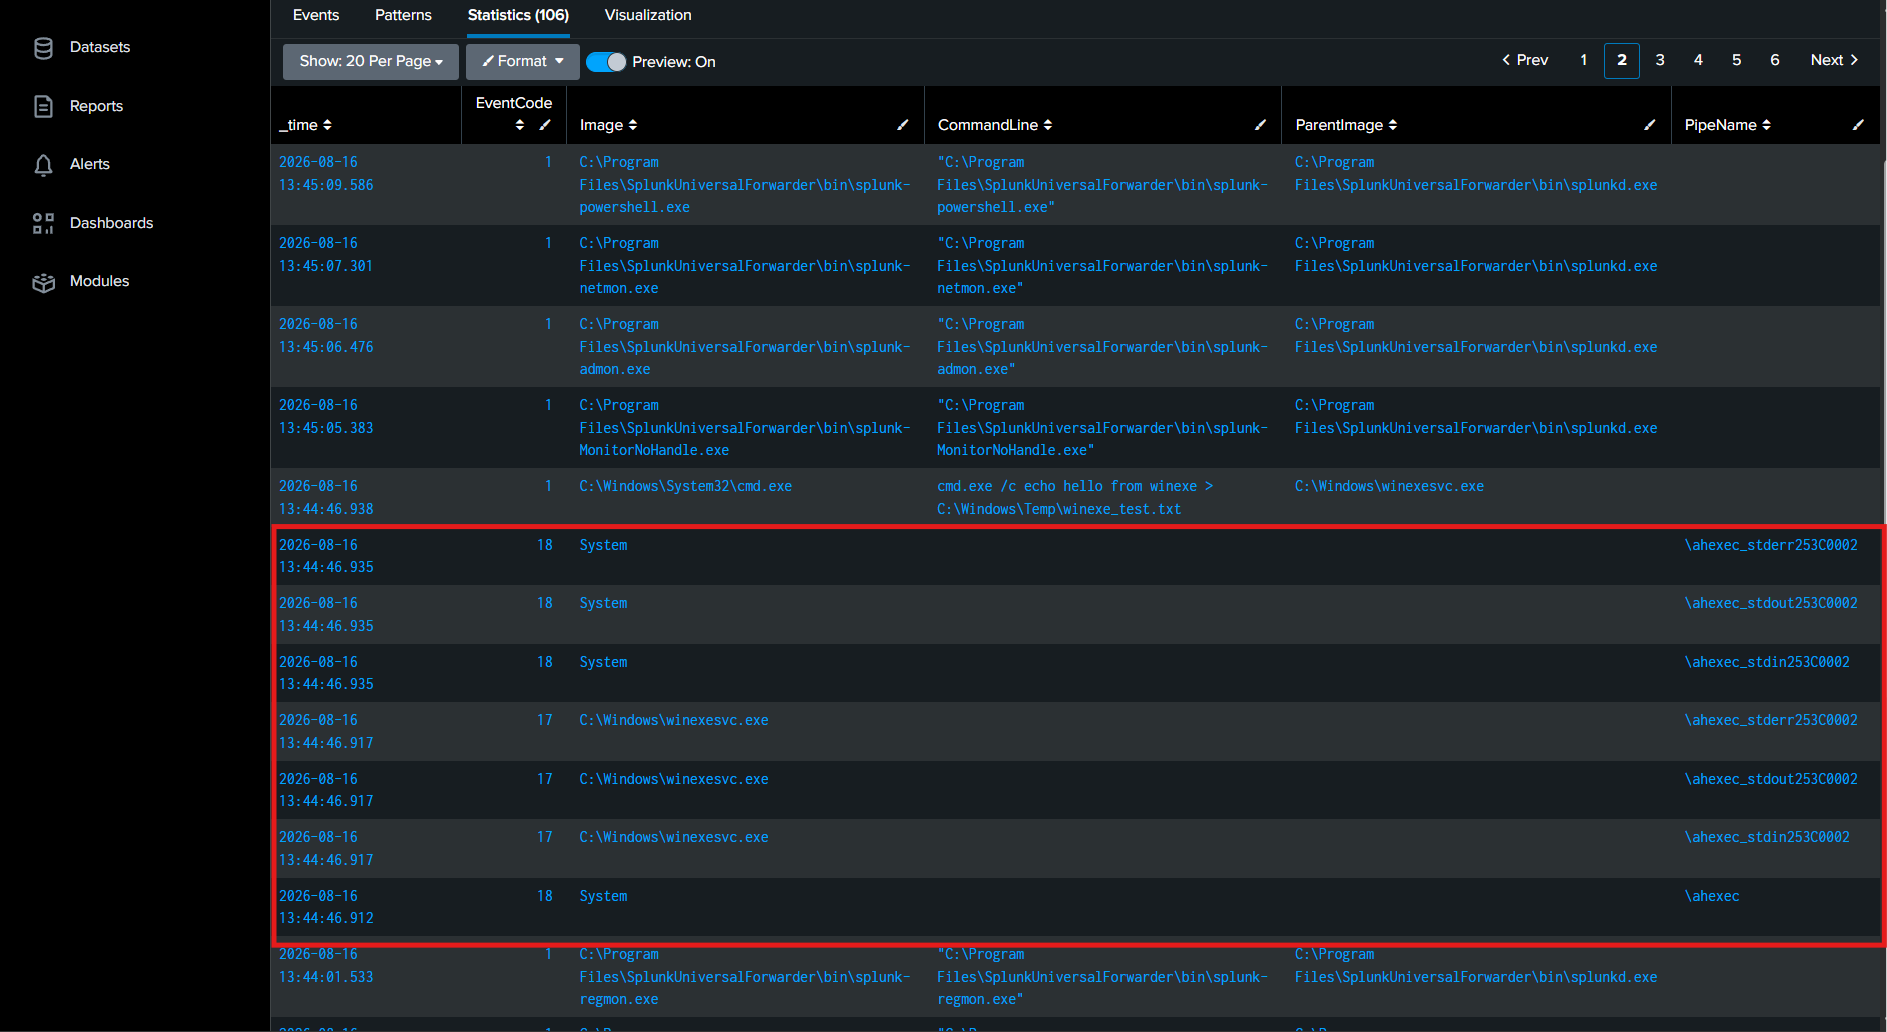Click the Image column pencil edit icon
1887x1032 pixels.
tap(903, 125)
